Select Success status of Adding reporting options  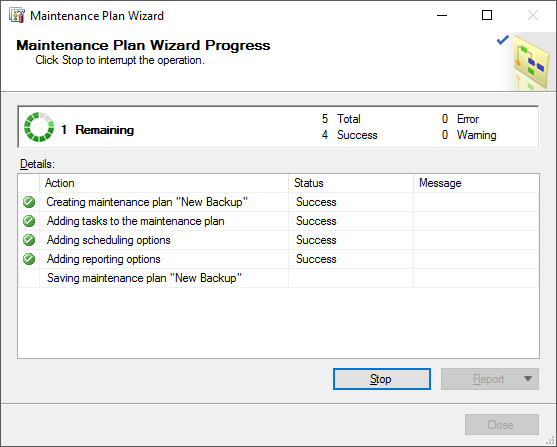tap(316, 259)
